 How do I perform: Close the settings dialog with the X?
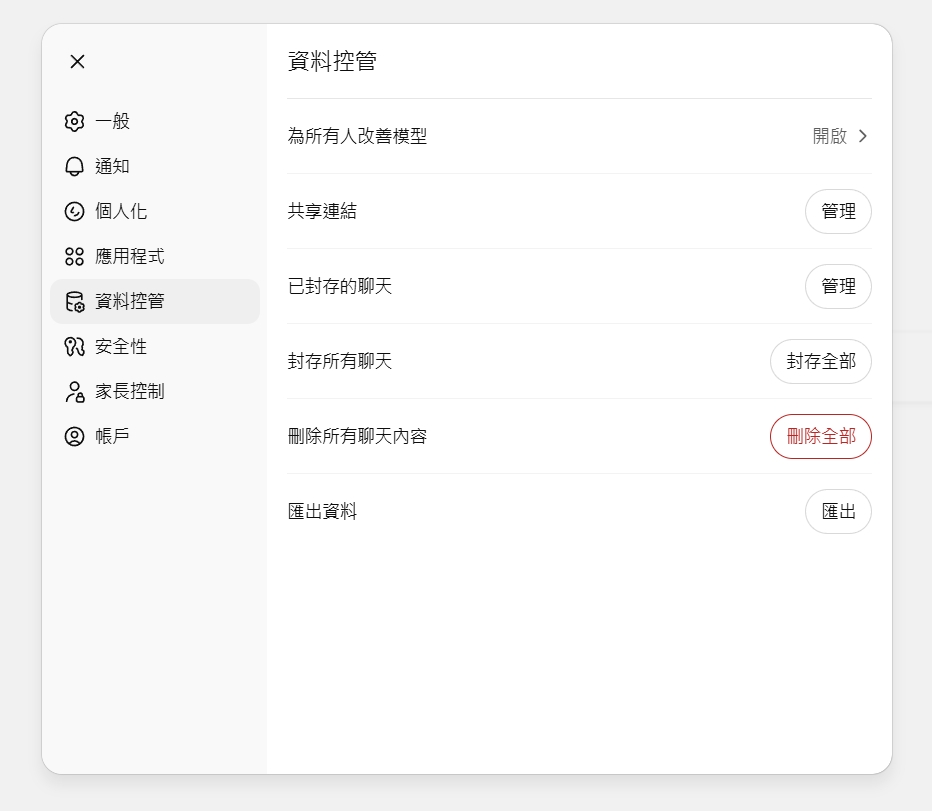point(77,62)
